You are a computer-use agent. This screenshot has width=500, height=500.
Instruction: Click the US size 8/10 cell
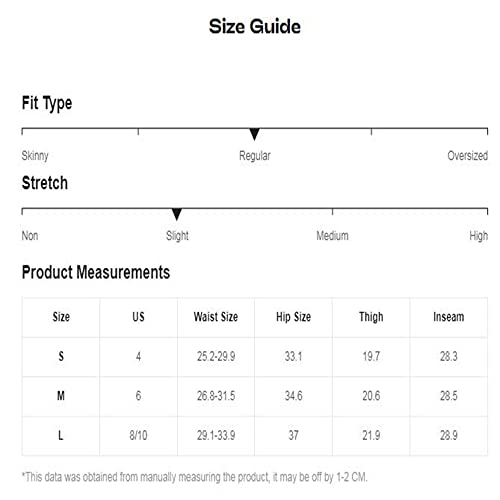coord(138,435)
